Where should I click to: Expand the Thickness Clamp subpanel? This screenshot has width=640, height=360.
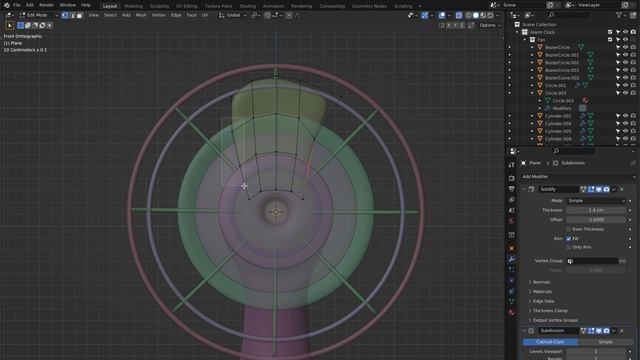click(550, 311)
